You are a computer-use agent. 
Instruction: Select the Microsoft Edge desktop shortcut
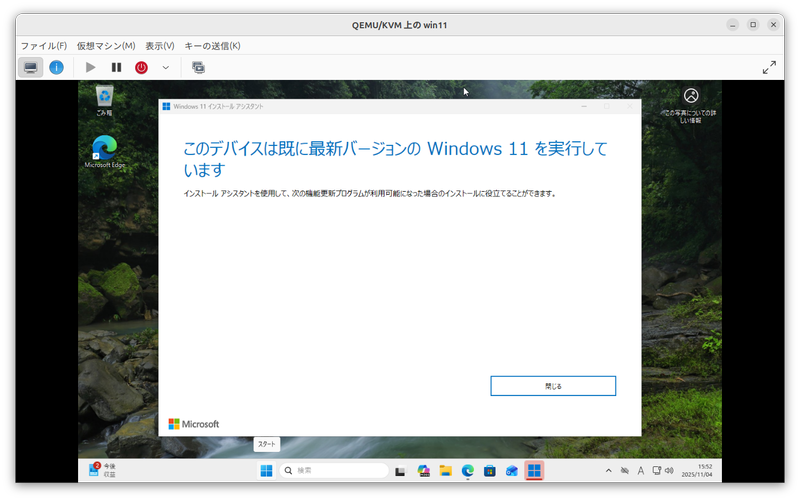105,152
